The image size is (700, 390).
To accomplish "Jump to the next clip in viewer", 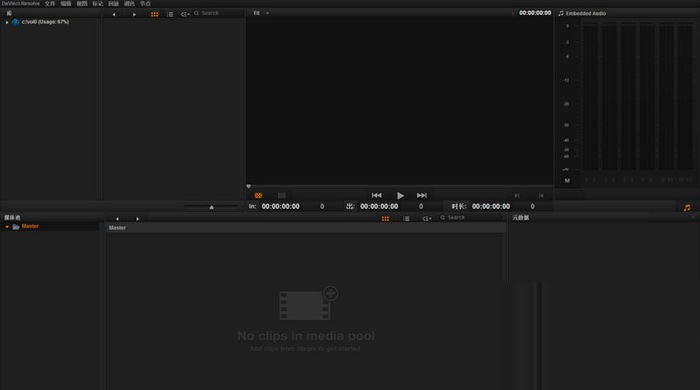I will pyautogui.click(x=421, y=195).
